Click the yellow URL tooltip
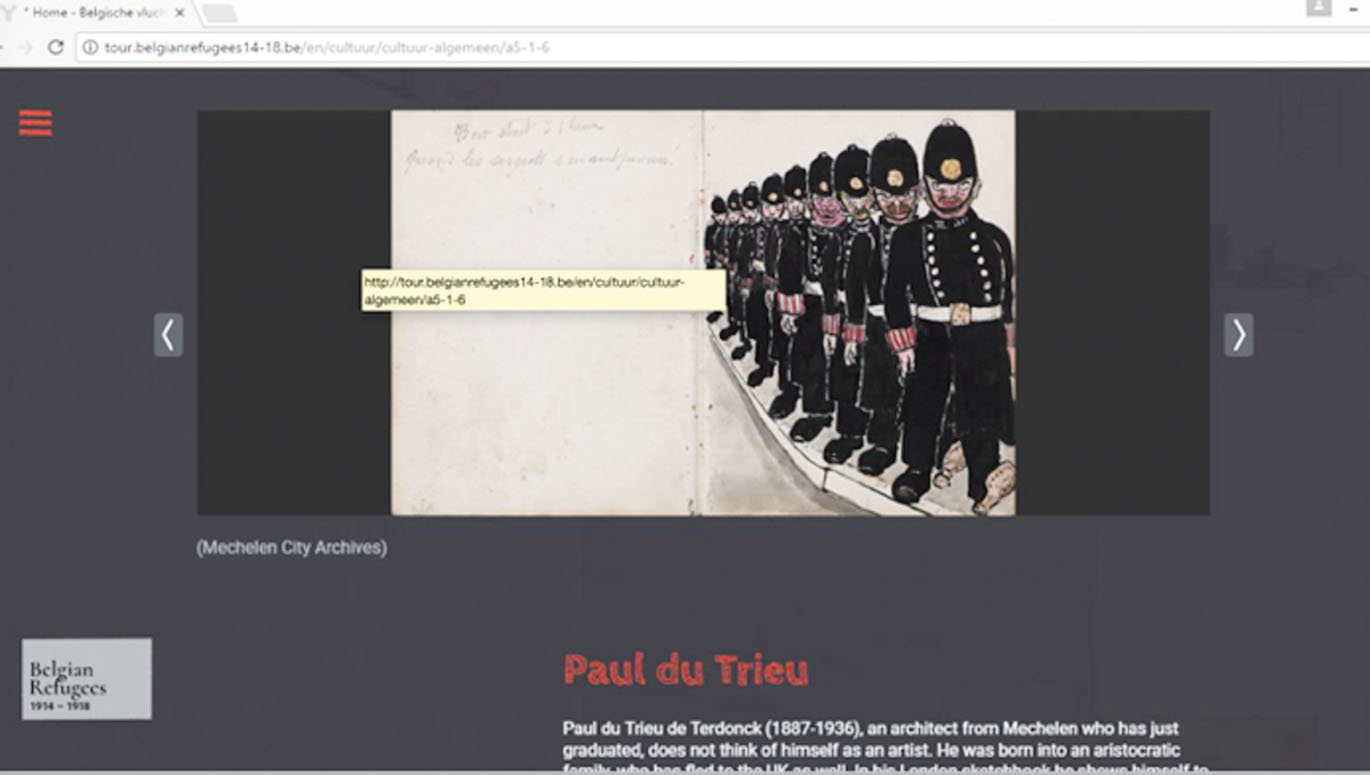 [x=543, y=290]
